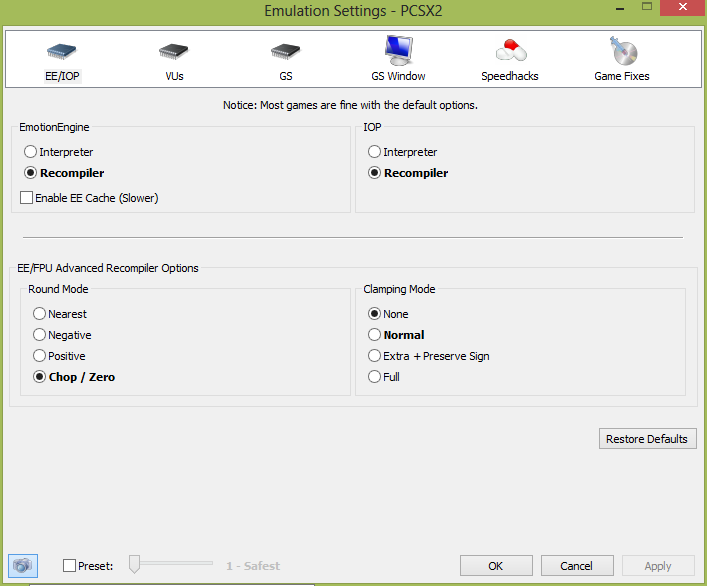Choose Extra + Preserve Sign clamping
Image resolution: width=707 pixels, height=586 pixels.
point(429,356)
